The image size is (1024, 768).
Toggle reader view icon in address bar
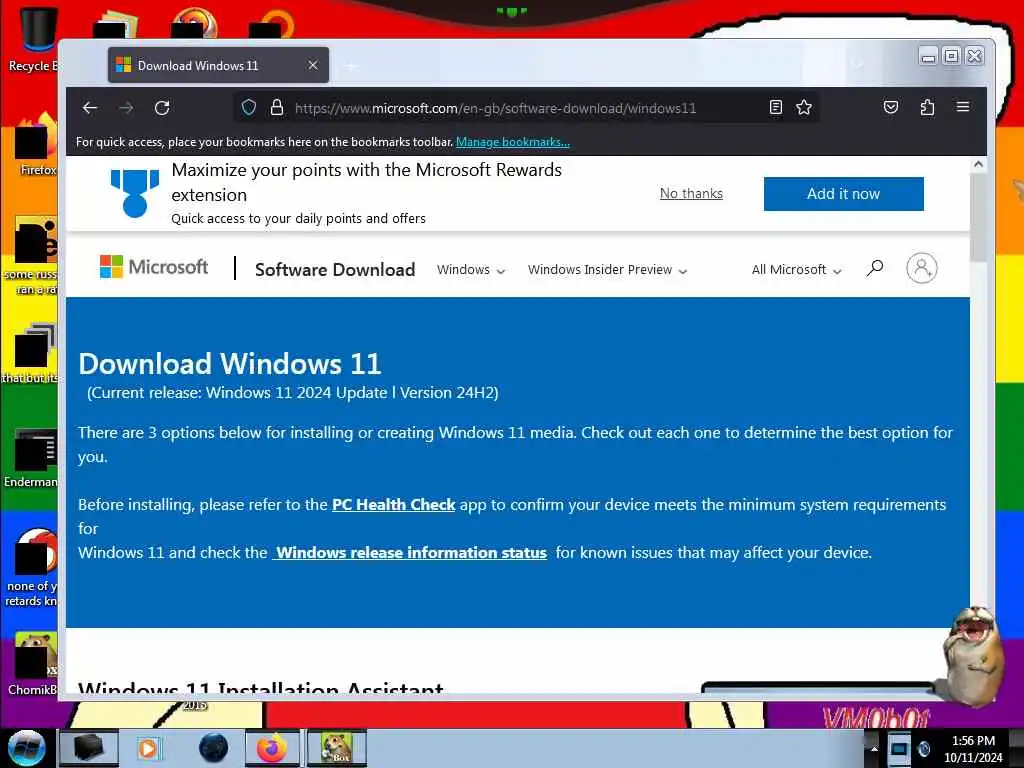coord(775,108)
